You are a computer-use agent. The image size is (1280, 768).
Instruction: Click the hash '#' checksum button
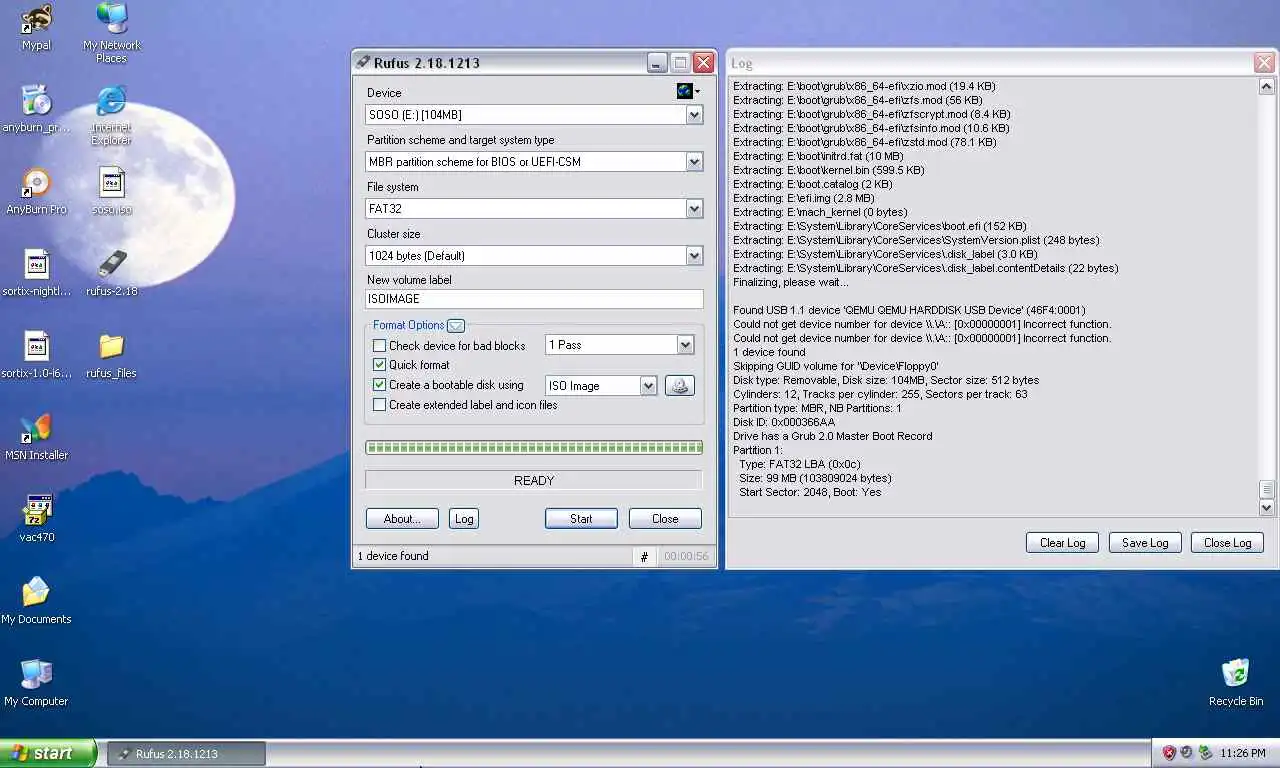644,557
